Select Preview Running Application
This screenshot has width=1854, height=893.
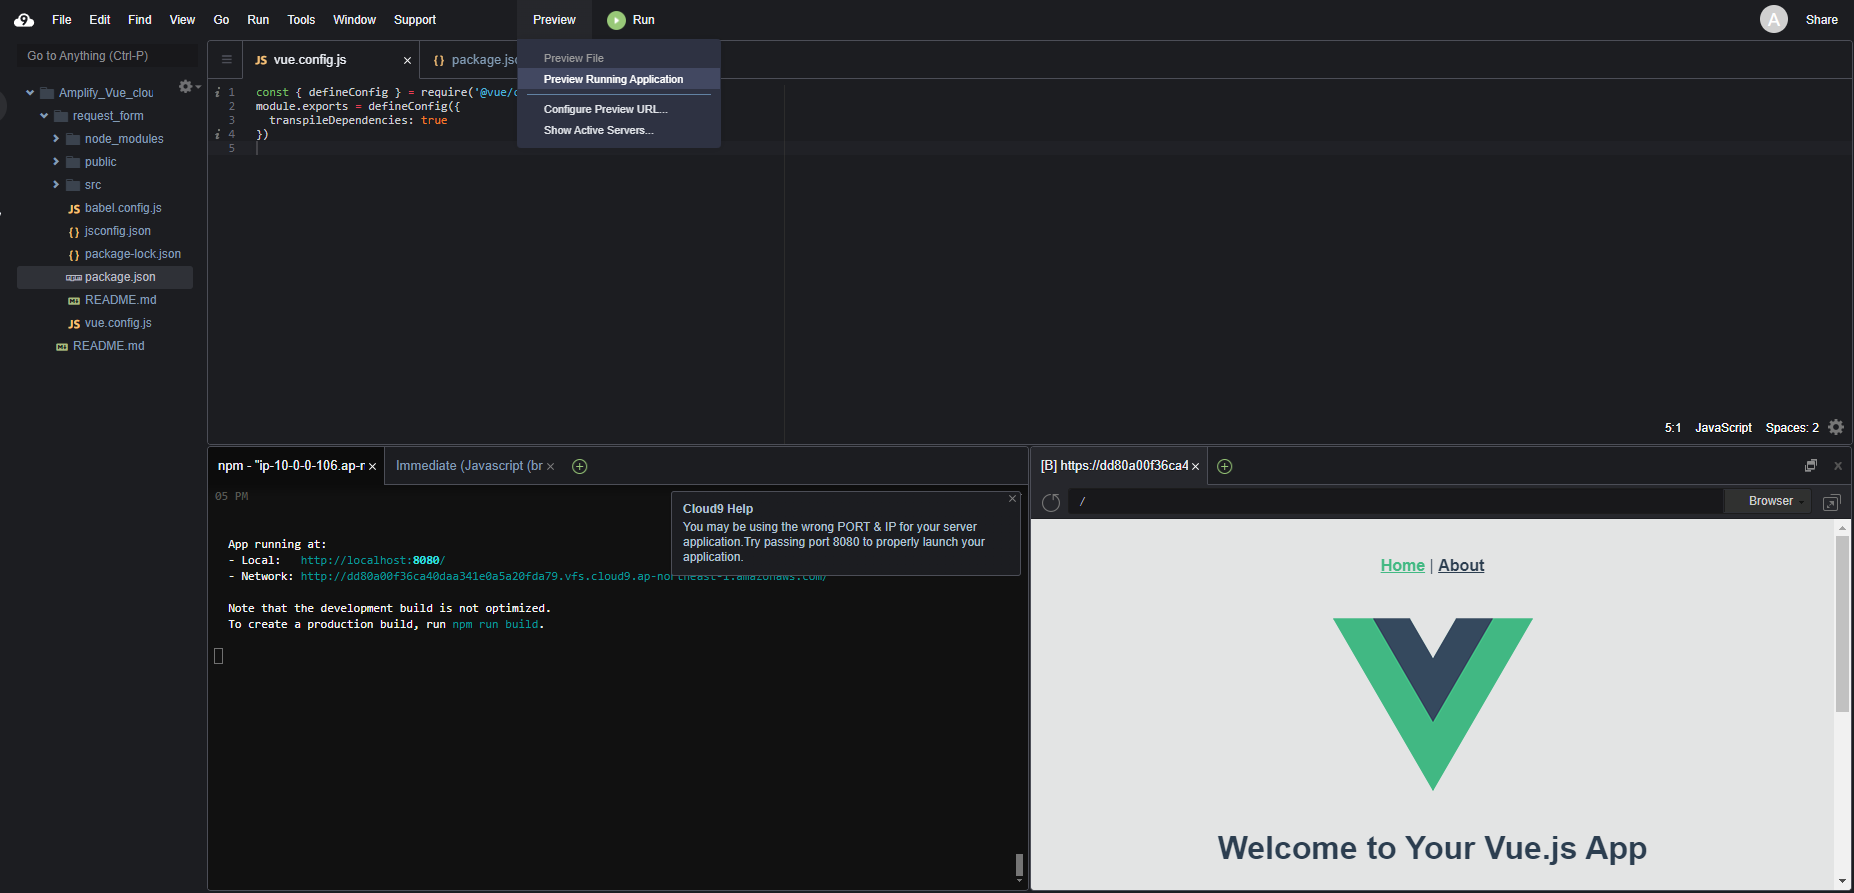619,79
